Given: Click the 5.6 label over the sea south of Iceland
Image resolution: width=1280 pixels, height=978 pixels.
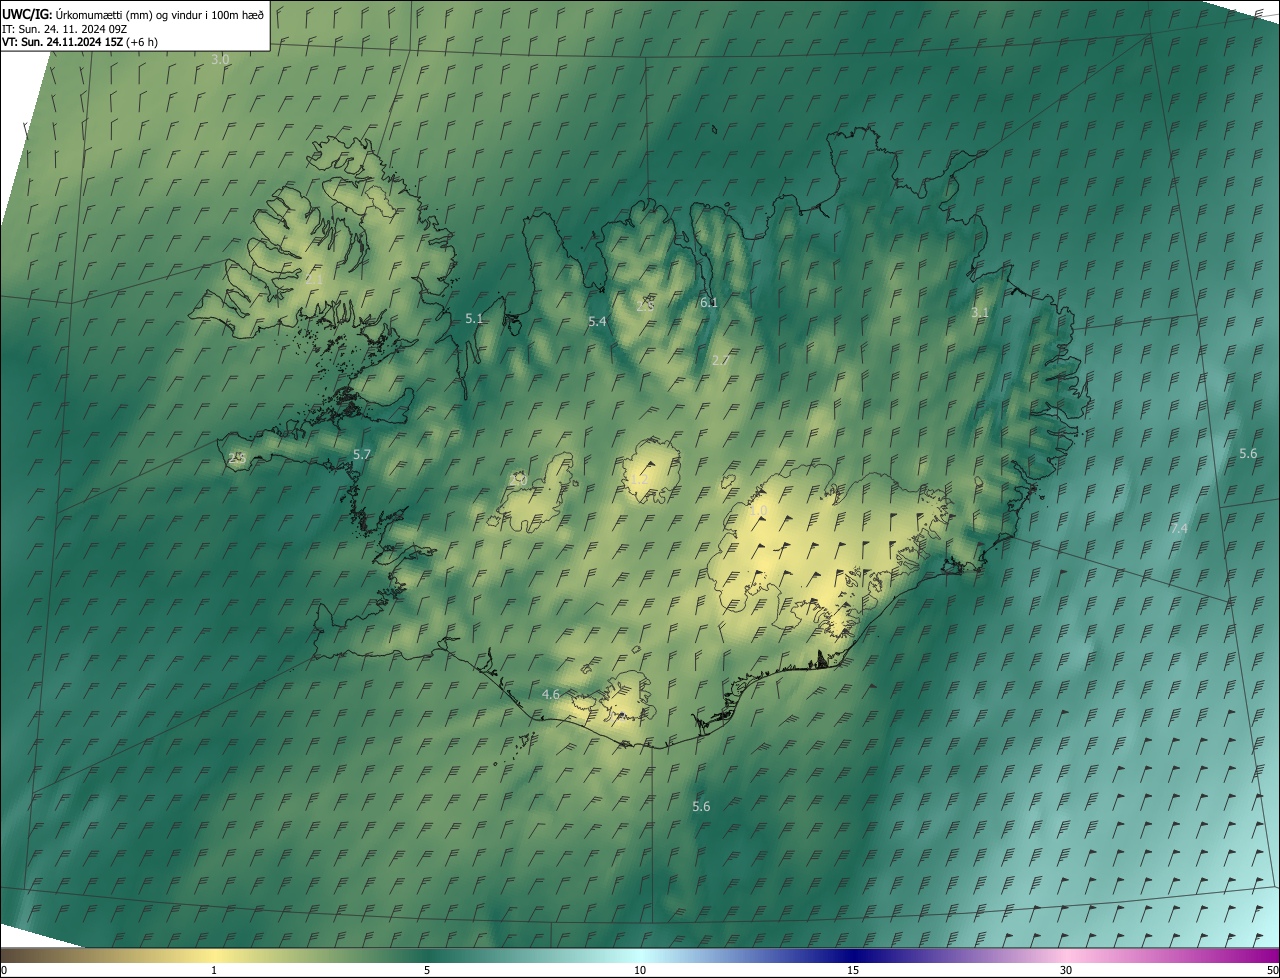Looking at the screenshot, I should coord(701,806).
